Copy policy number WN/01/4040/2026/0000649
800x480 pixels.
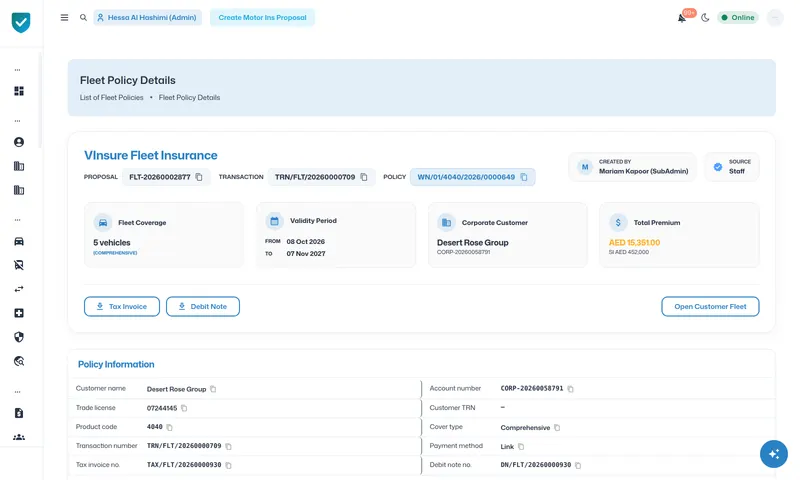(x=524, y=177)
